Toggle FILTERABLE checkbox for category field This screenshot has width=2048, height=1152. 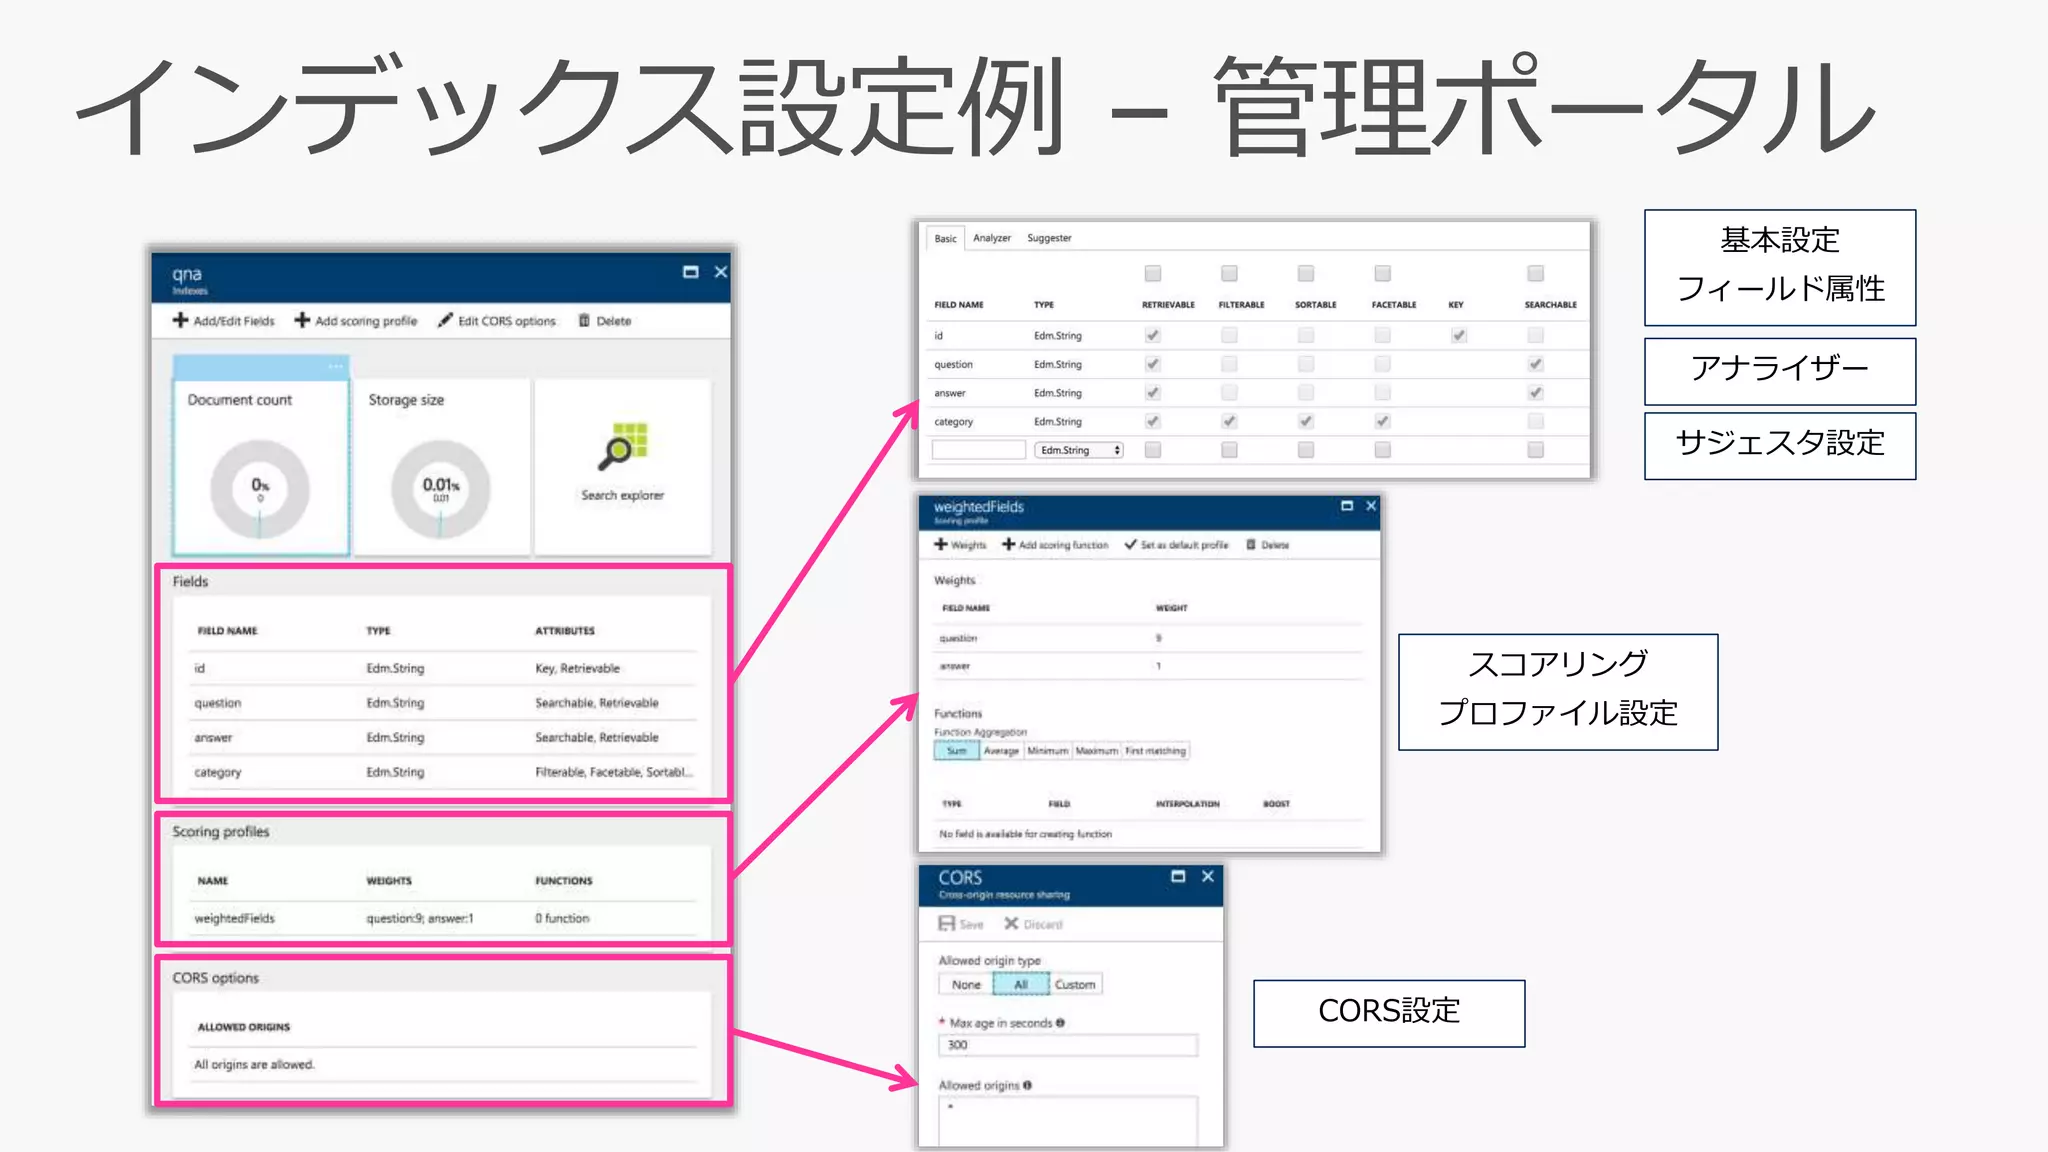(x=1229, y=421)
